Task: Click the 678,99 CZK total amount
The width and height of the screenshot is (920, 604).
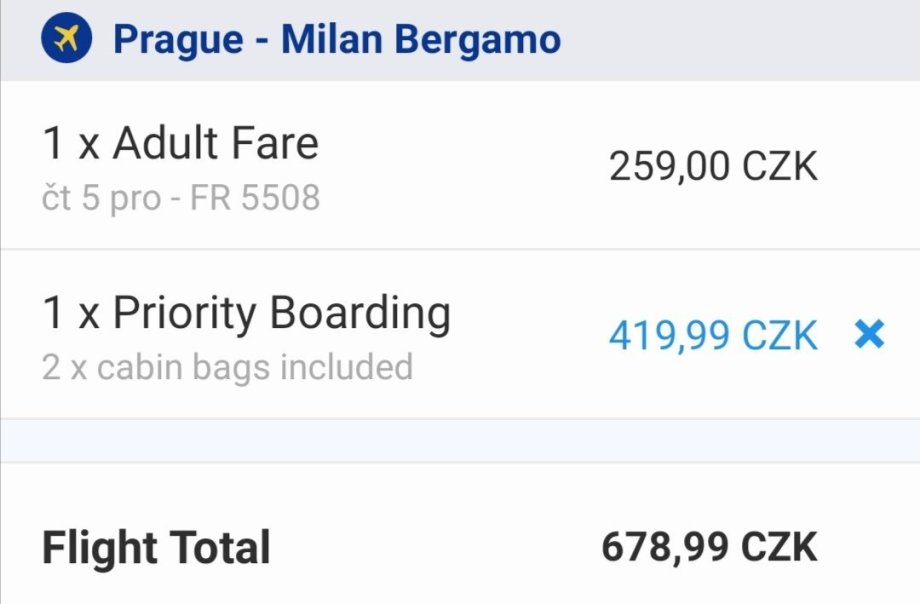Action: coord(709,548)
